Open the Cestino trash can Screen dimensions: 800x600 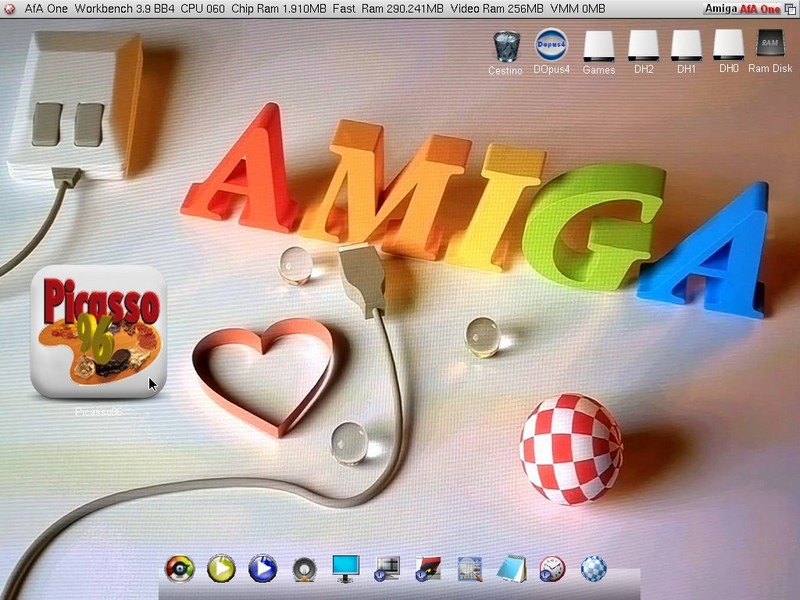coord(506,46)
